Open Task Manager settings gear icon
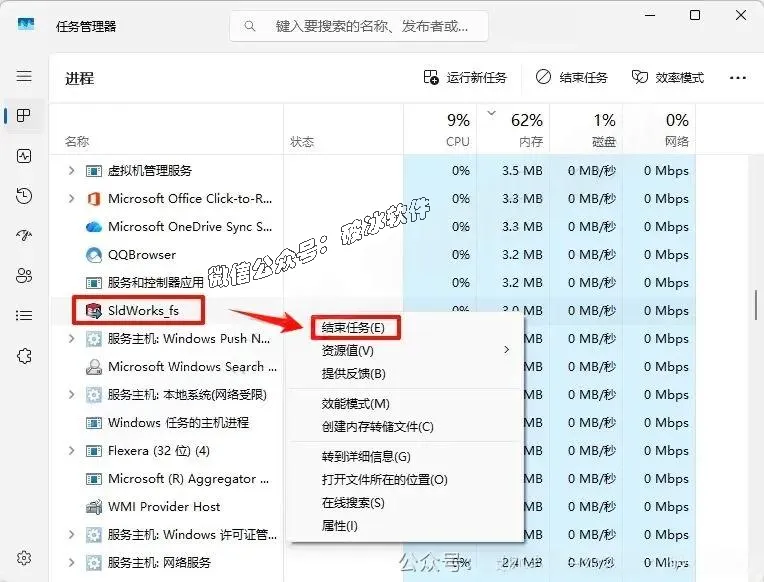This screenshot has width=764, height=582. point(24,557)
